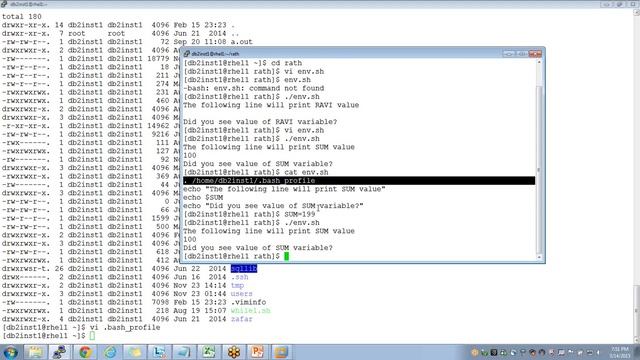Image resolution: width=640 pixels, height=360 pixels.
Task: Click the 'while1.sh' file entry
Action: (250, 311)
